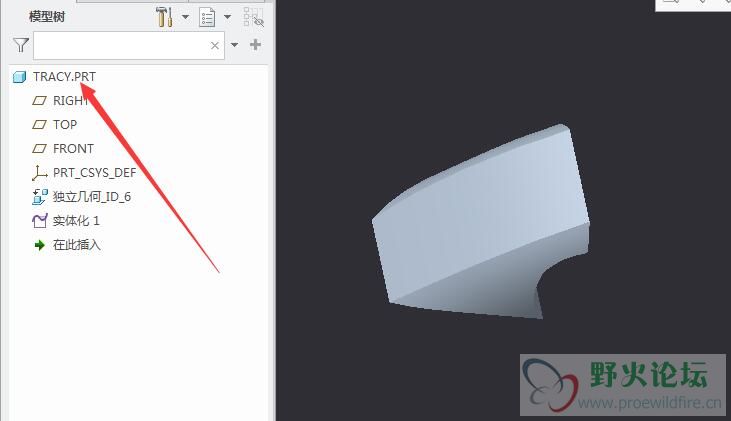Click the plus add-filter button
Screen dimensions: 731x421
pos(255,45)
